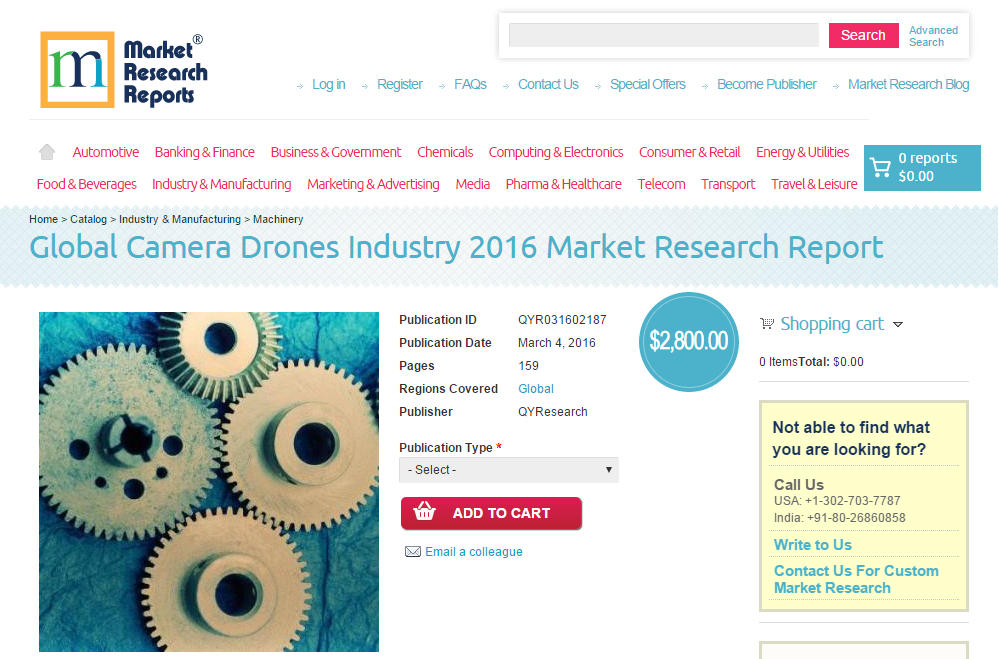Open Food & Beverages category
This screenshot has height=659, width=999.
tap(87, 184)
